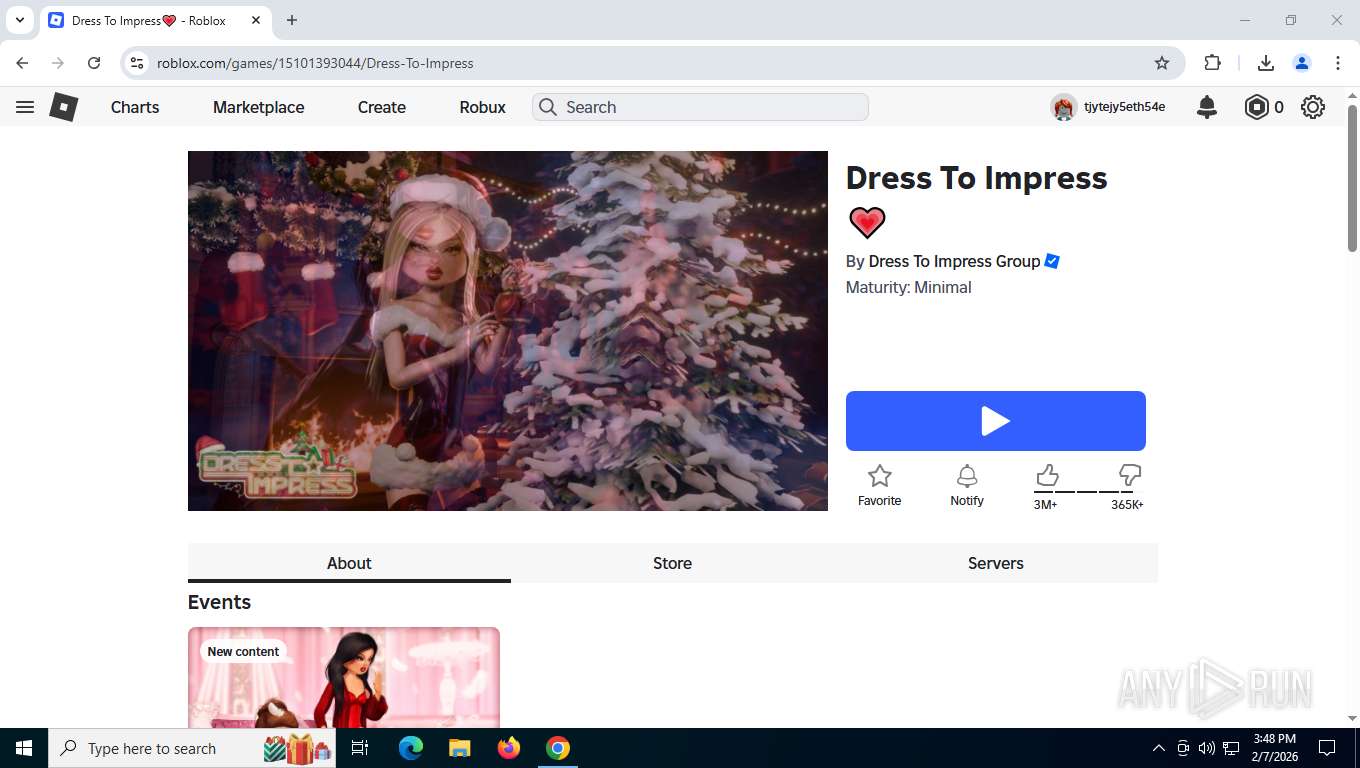Image resolution: width=1360 pixels, height=768 pixels.
Task: Switch to the Store tab
Action: (x=672, y=563)
